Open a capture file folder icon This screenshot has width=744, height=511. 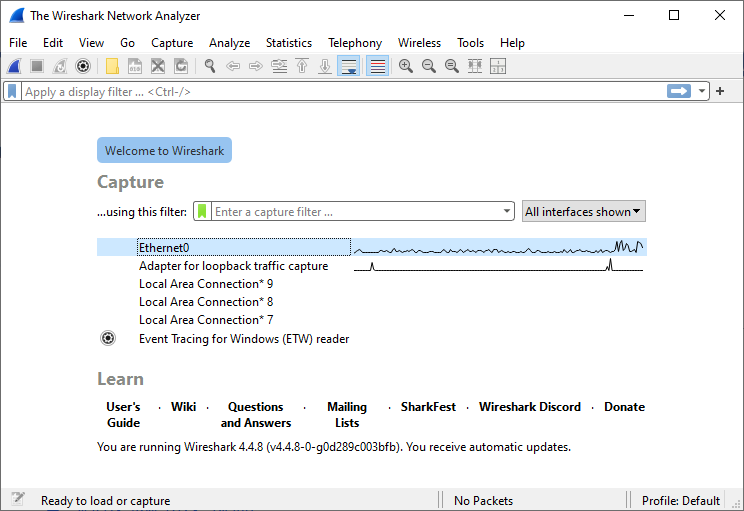pos(112,66)
